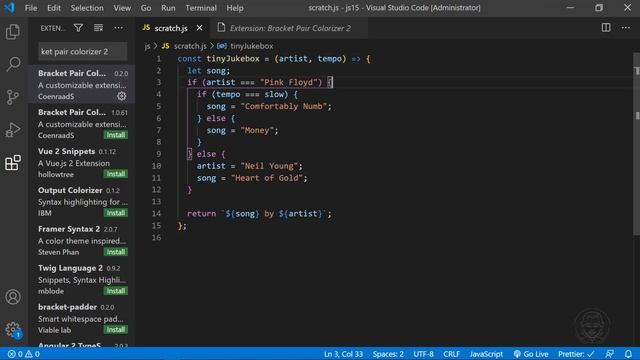Change language mode via JavaScript
The width and height of the screenshot is (640, 360).
486,354
